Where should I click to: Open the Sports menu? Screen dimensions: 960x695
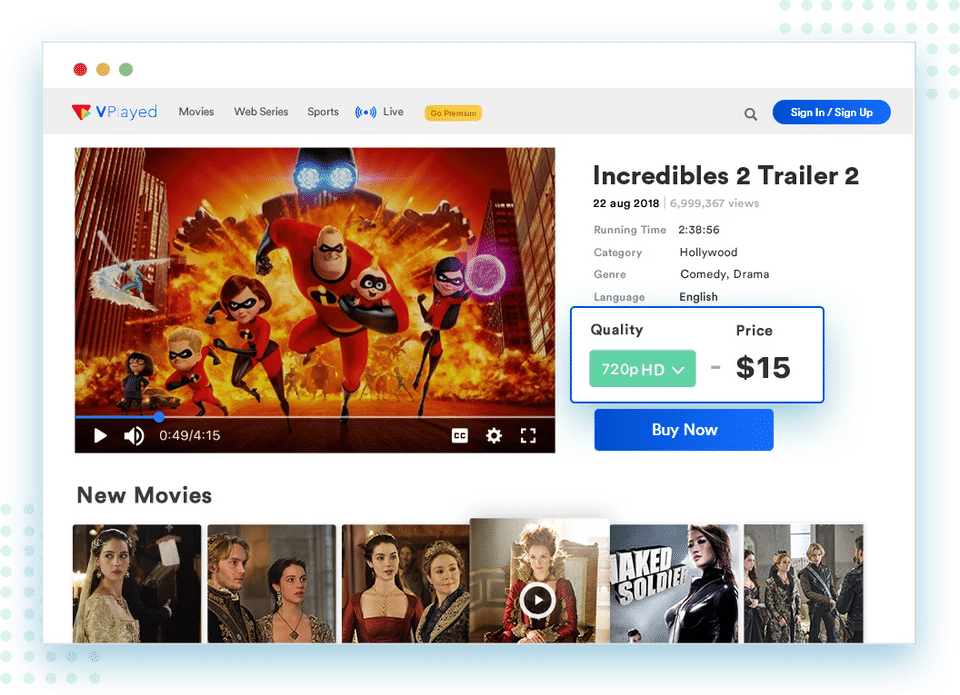(x=323, y=111)
